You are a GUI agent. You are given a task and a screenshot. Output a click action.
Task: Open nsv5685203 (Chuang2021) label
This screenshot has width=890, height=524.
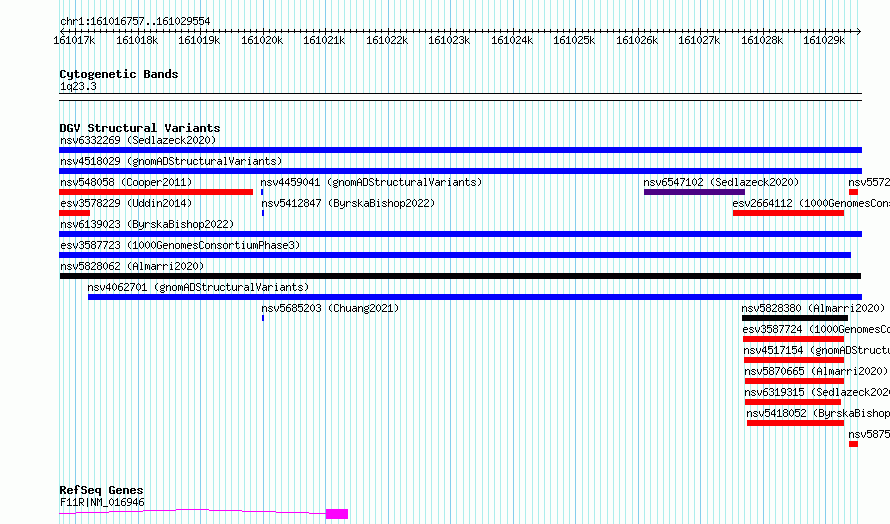tap(330, 308)
